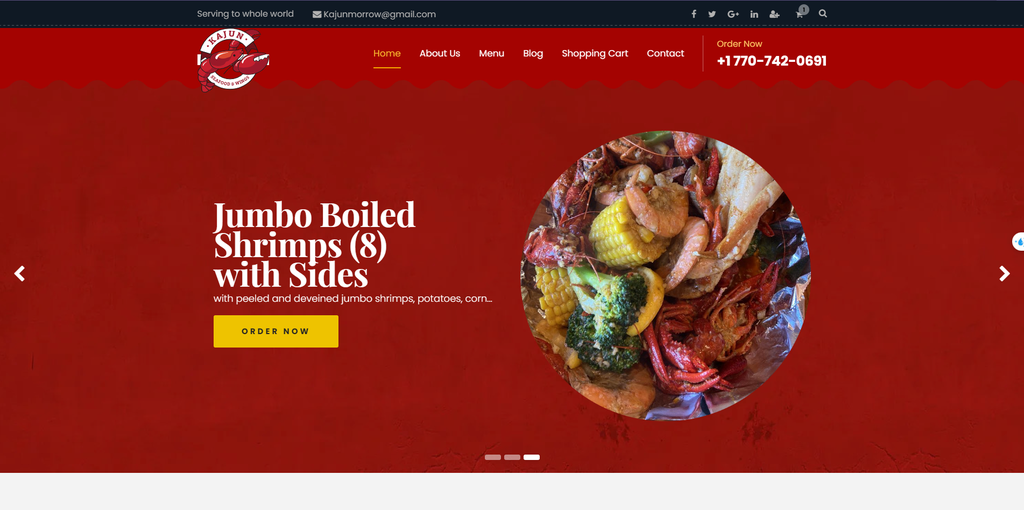Open the search magnifier icon
The height and width of the screenshot is (510, 1024).
pyautogui.click(x=823, y=13)
